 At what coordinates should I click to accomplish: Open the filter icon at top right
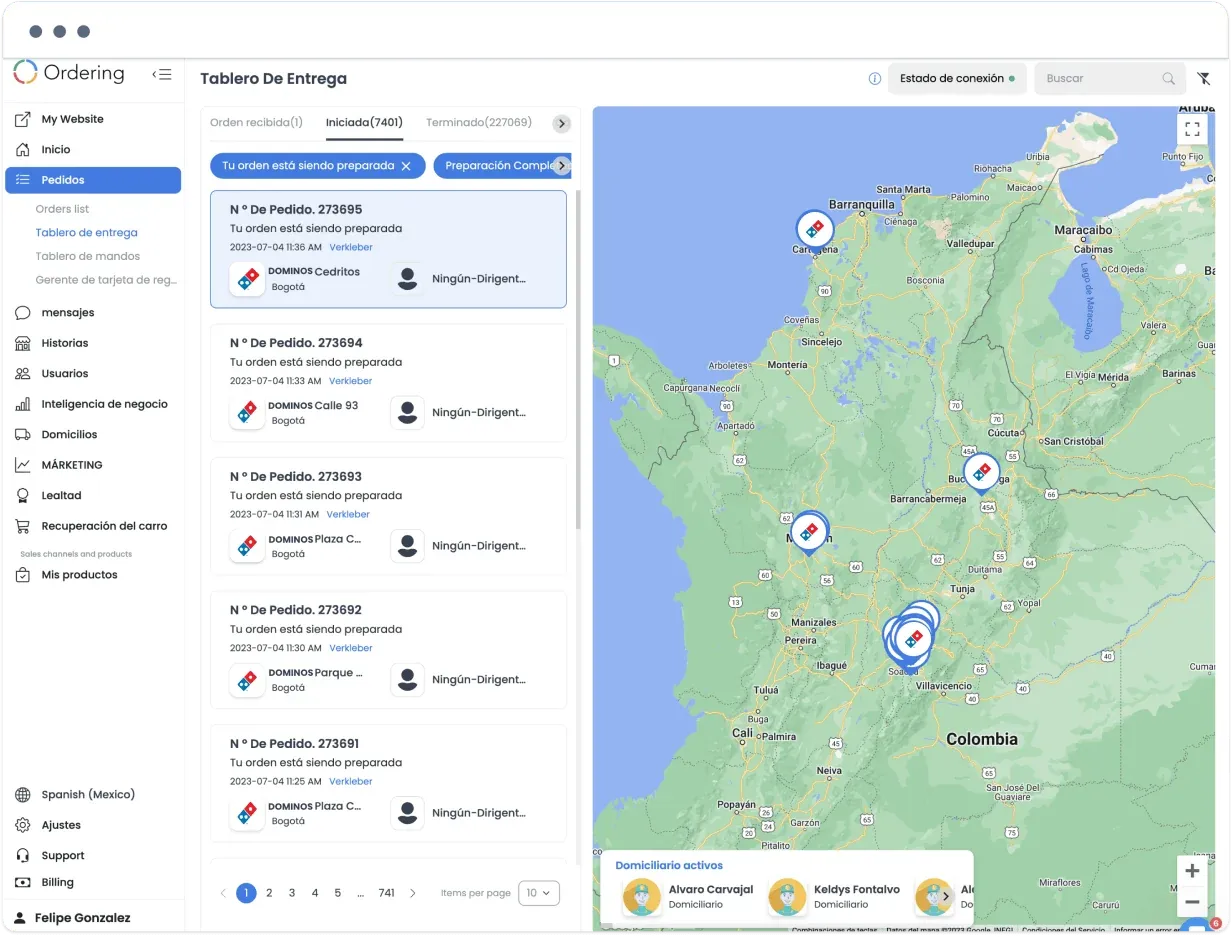1204,78
